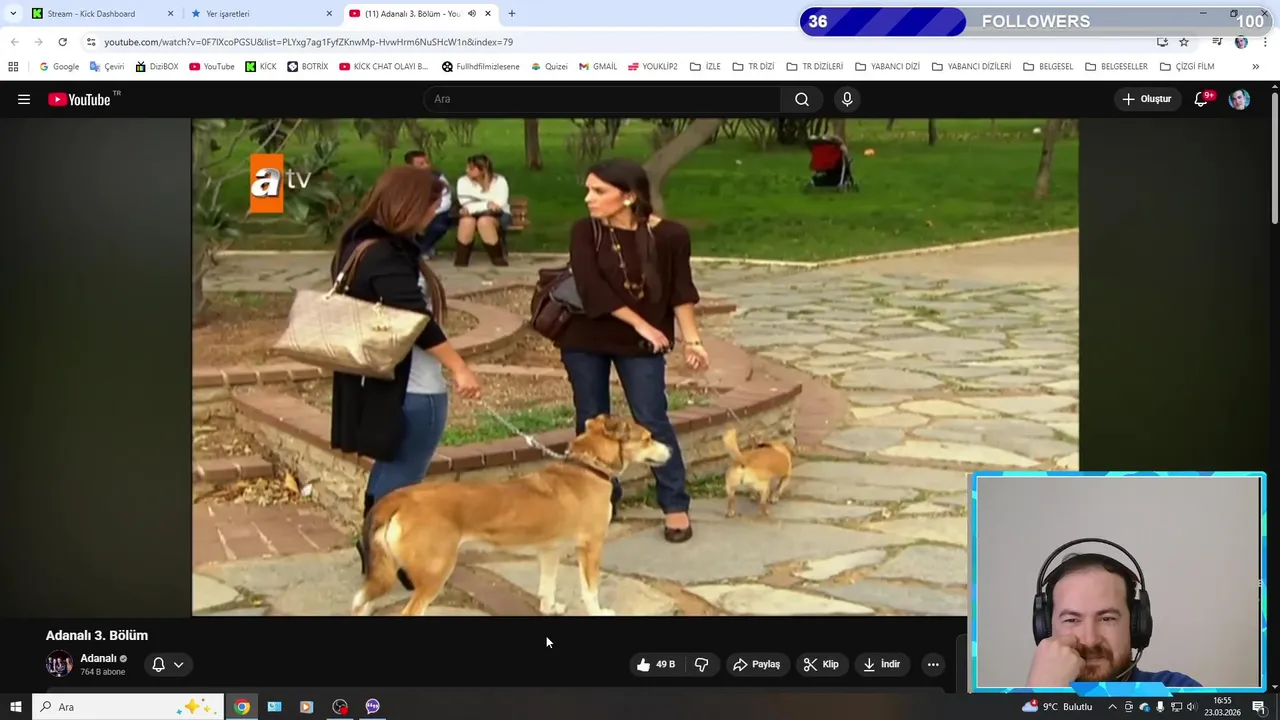Show hidden system tray icons
The height and width of the screenshot is (720, 1280).
[1112, 707]
